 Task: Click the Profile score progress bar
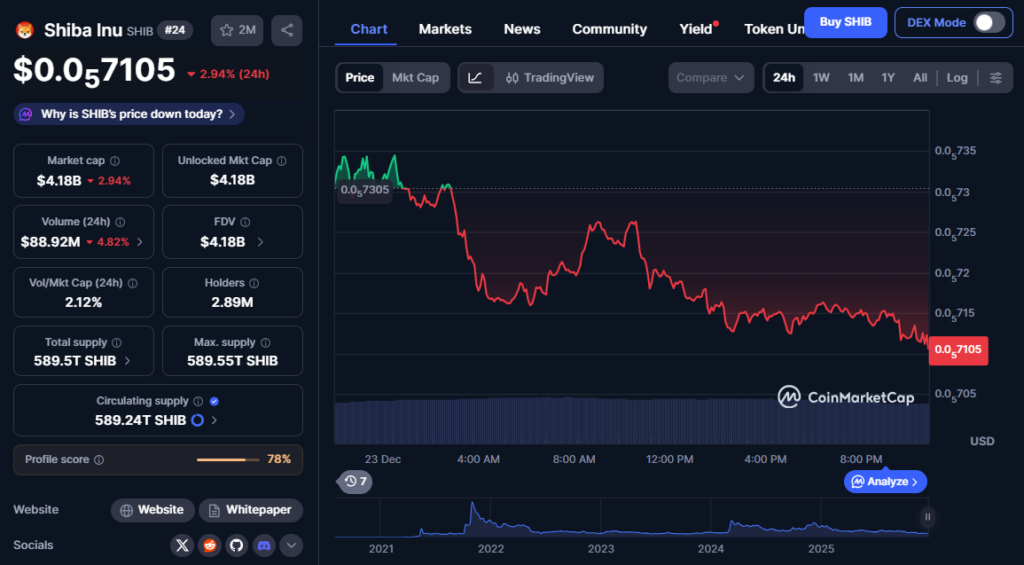[221, 460]
